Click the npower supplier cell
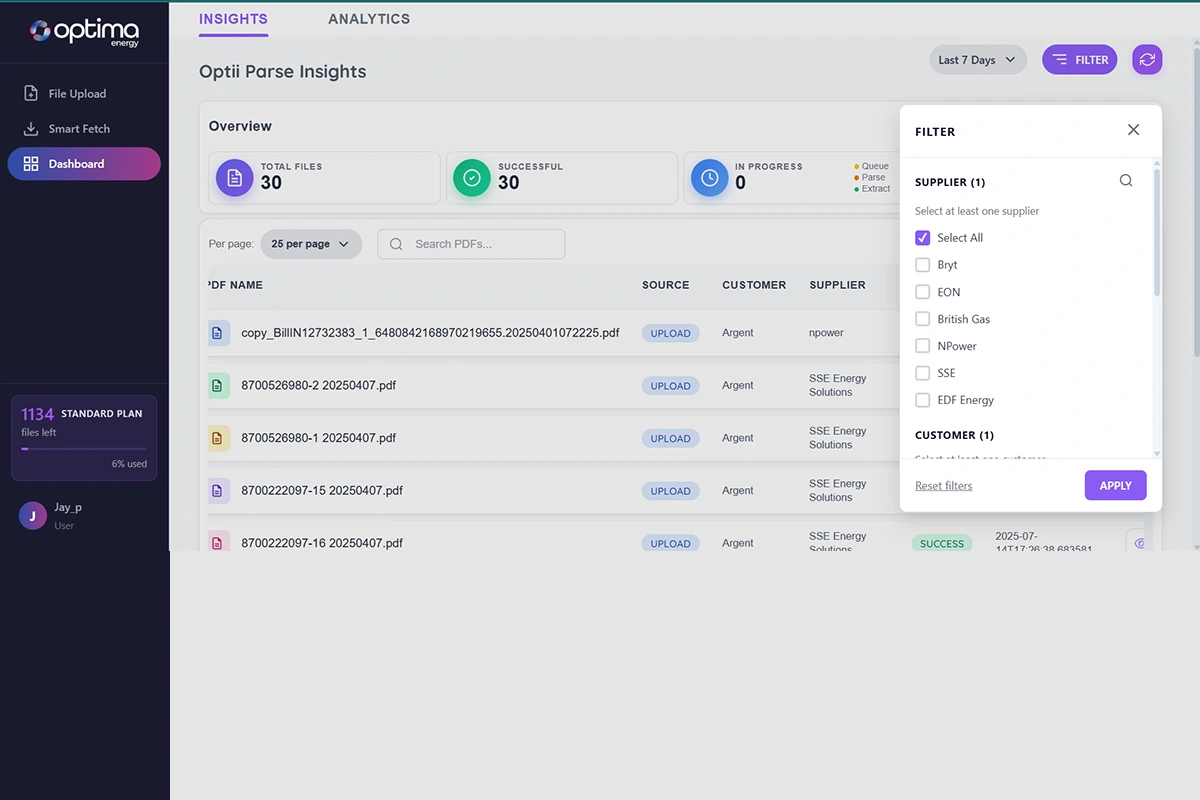Viewport: 1200px width, 800px height. point(826,333)
